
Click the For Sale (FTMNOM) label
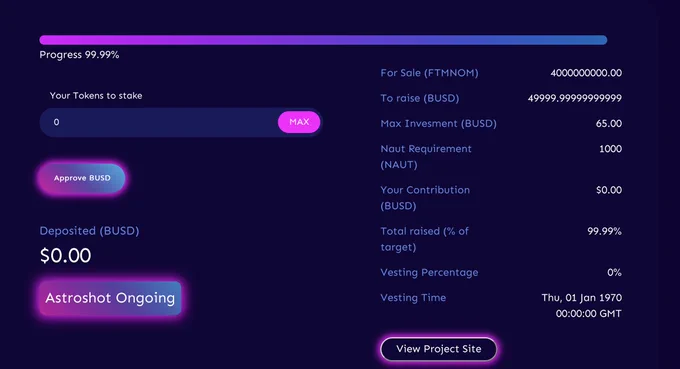pos(429,73)
